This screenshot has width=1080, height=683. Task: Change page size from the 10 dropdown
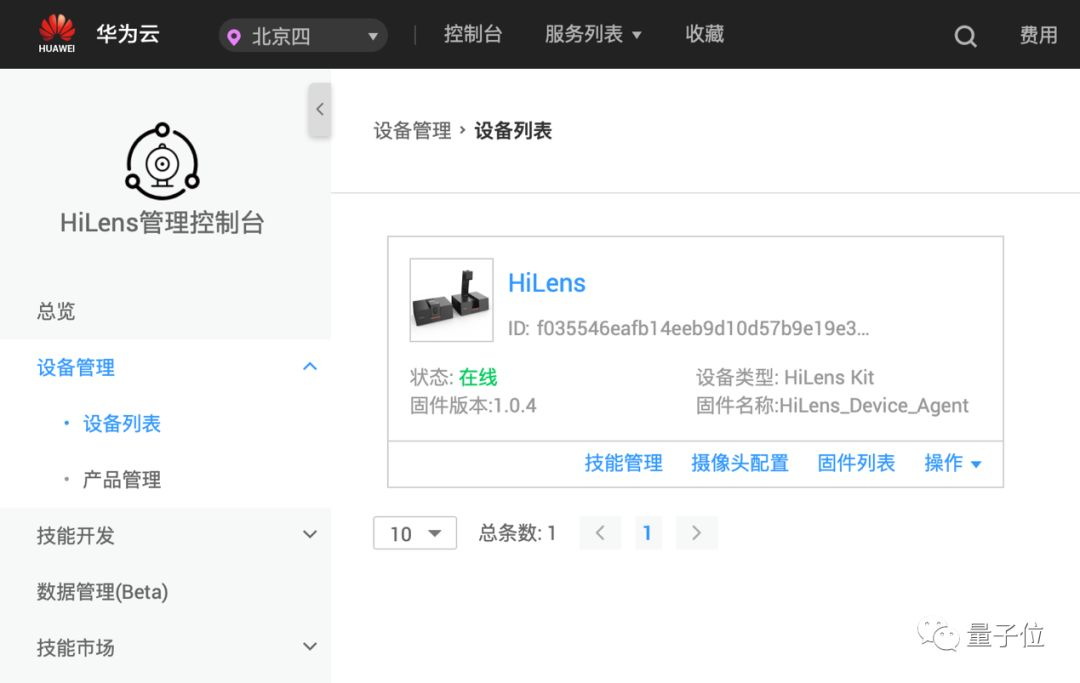pyautogui.click(x=415, y=533)
